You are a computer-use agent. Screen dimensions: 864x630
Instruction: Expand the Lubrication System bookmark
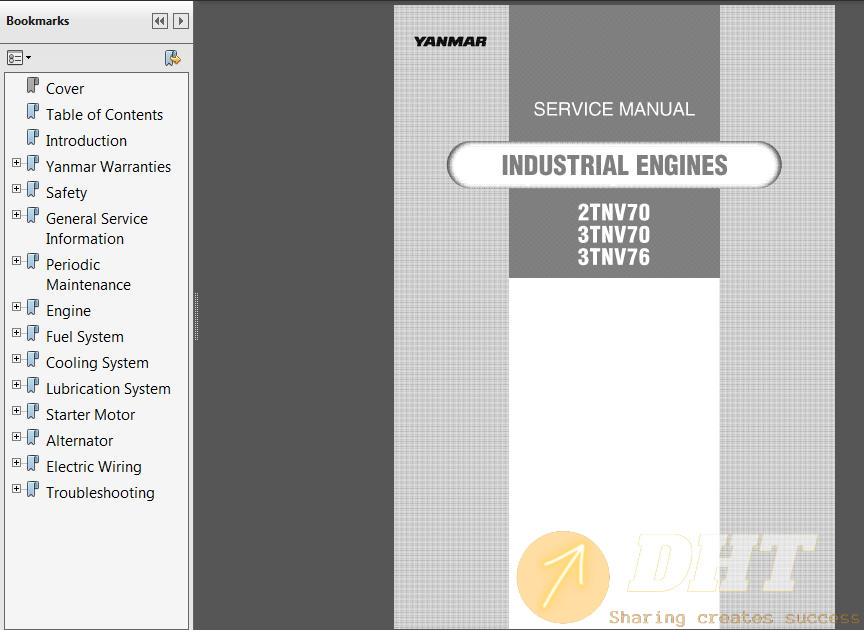(x=17, y=385)
